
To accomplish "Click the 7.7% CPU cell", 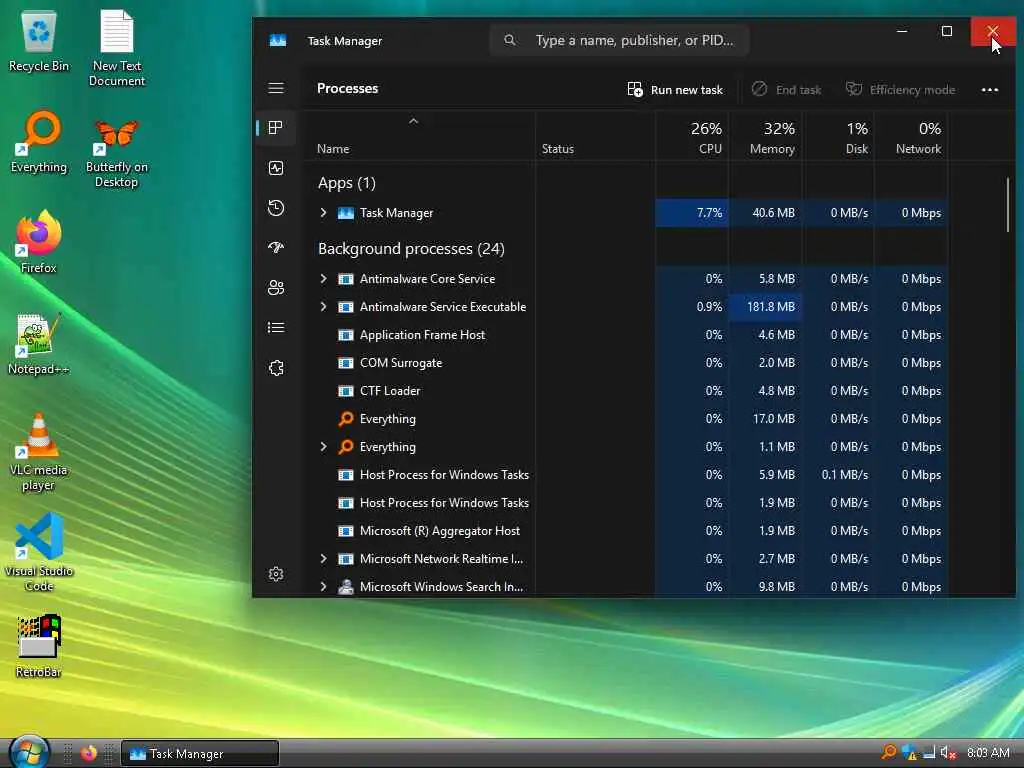I will click(x=692, y=213).
